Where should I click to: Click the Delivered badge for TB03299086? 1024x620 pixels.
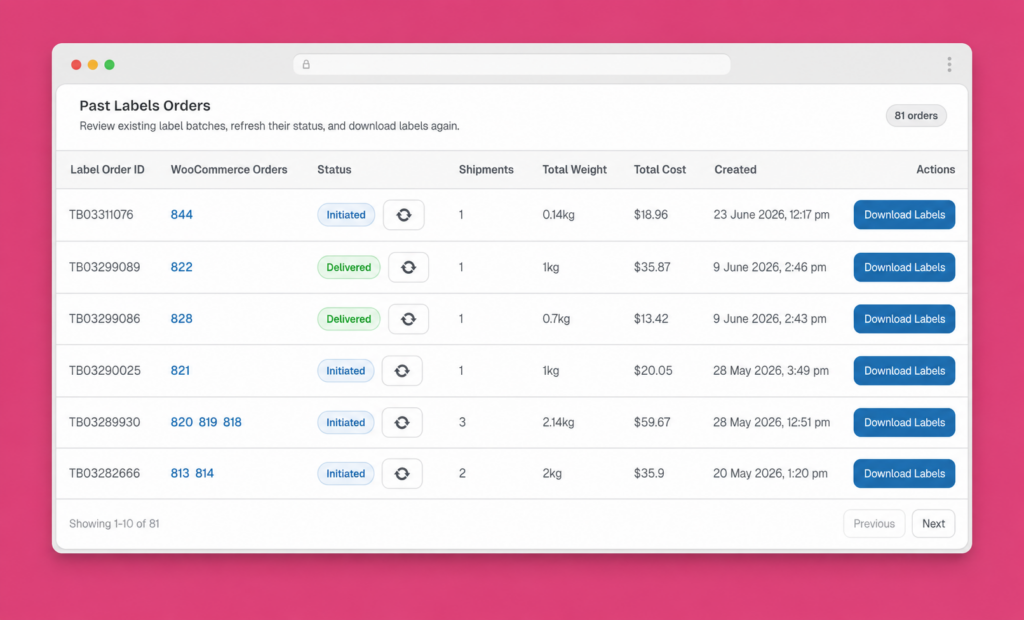click(x=349, y=319)
